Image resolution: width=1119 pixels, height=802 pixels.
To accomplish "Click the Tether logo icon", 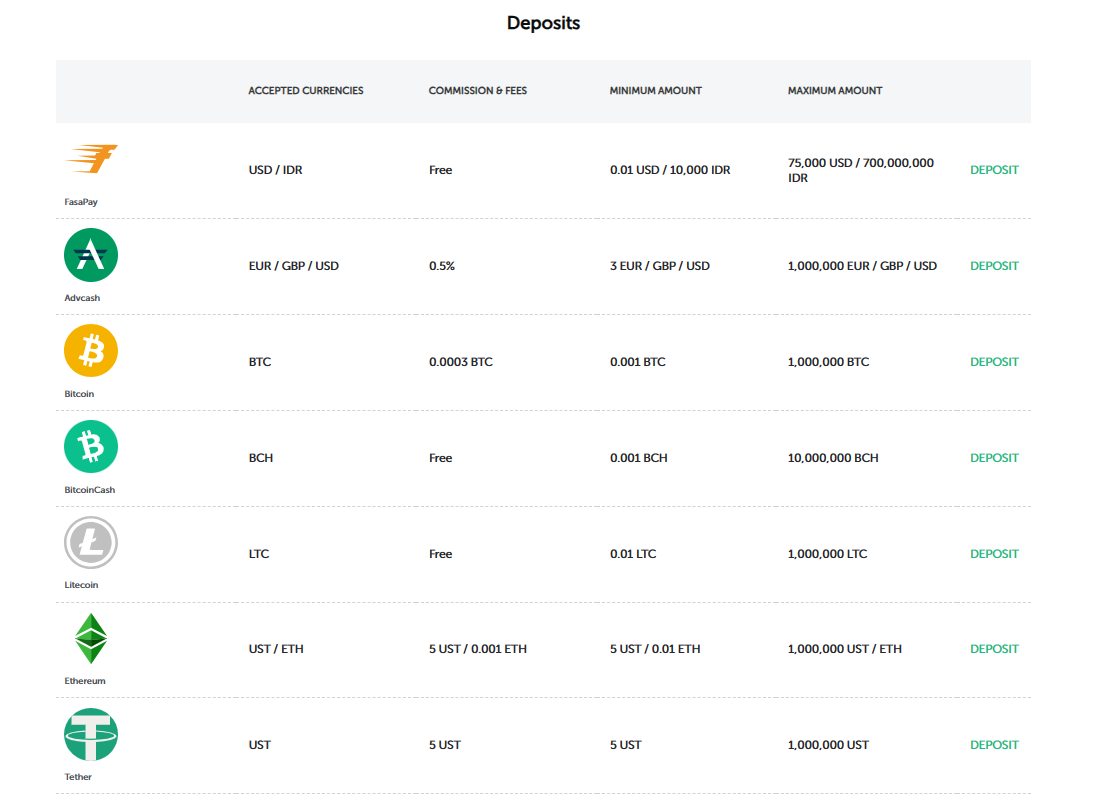I will point(91,735).
